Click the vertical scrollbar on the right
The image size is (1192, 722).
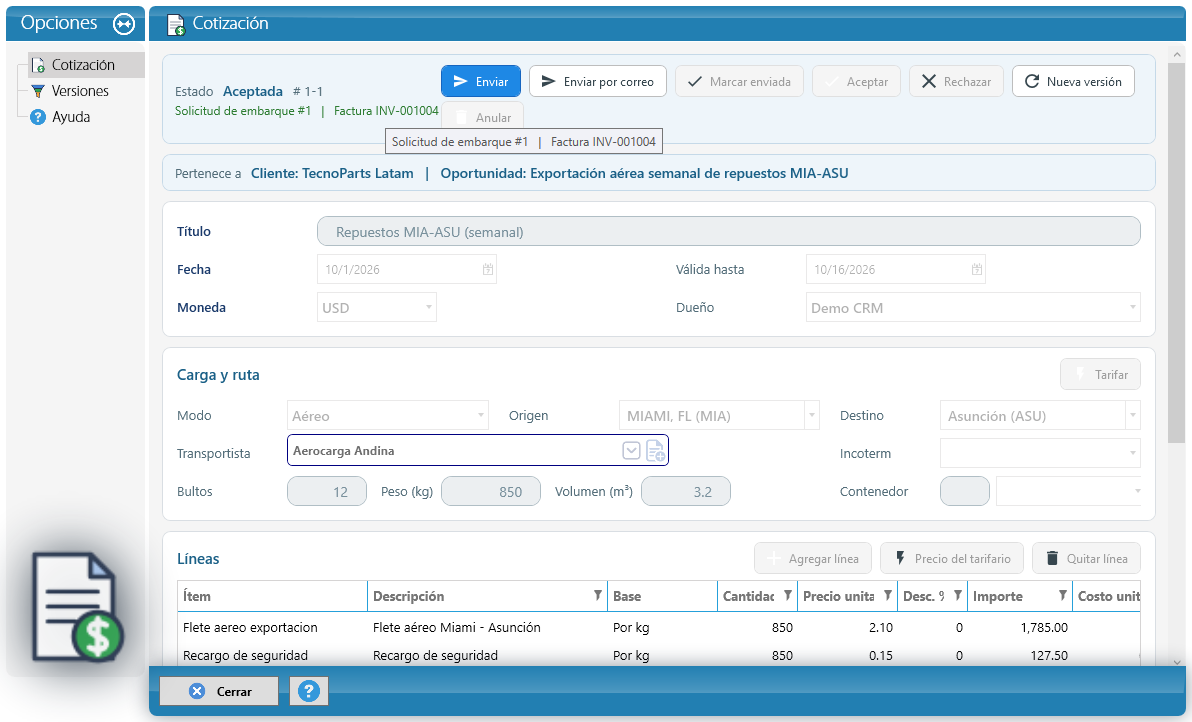[x=1176, y=357]
